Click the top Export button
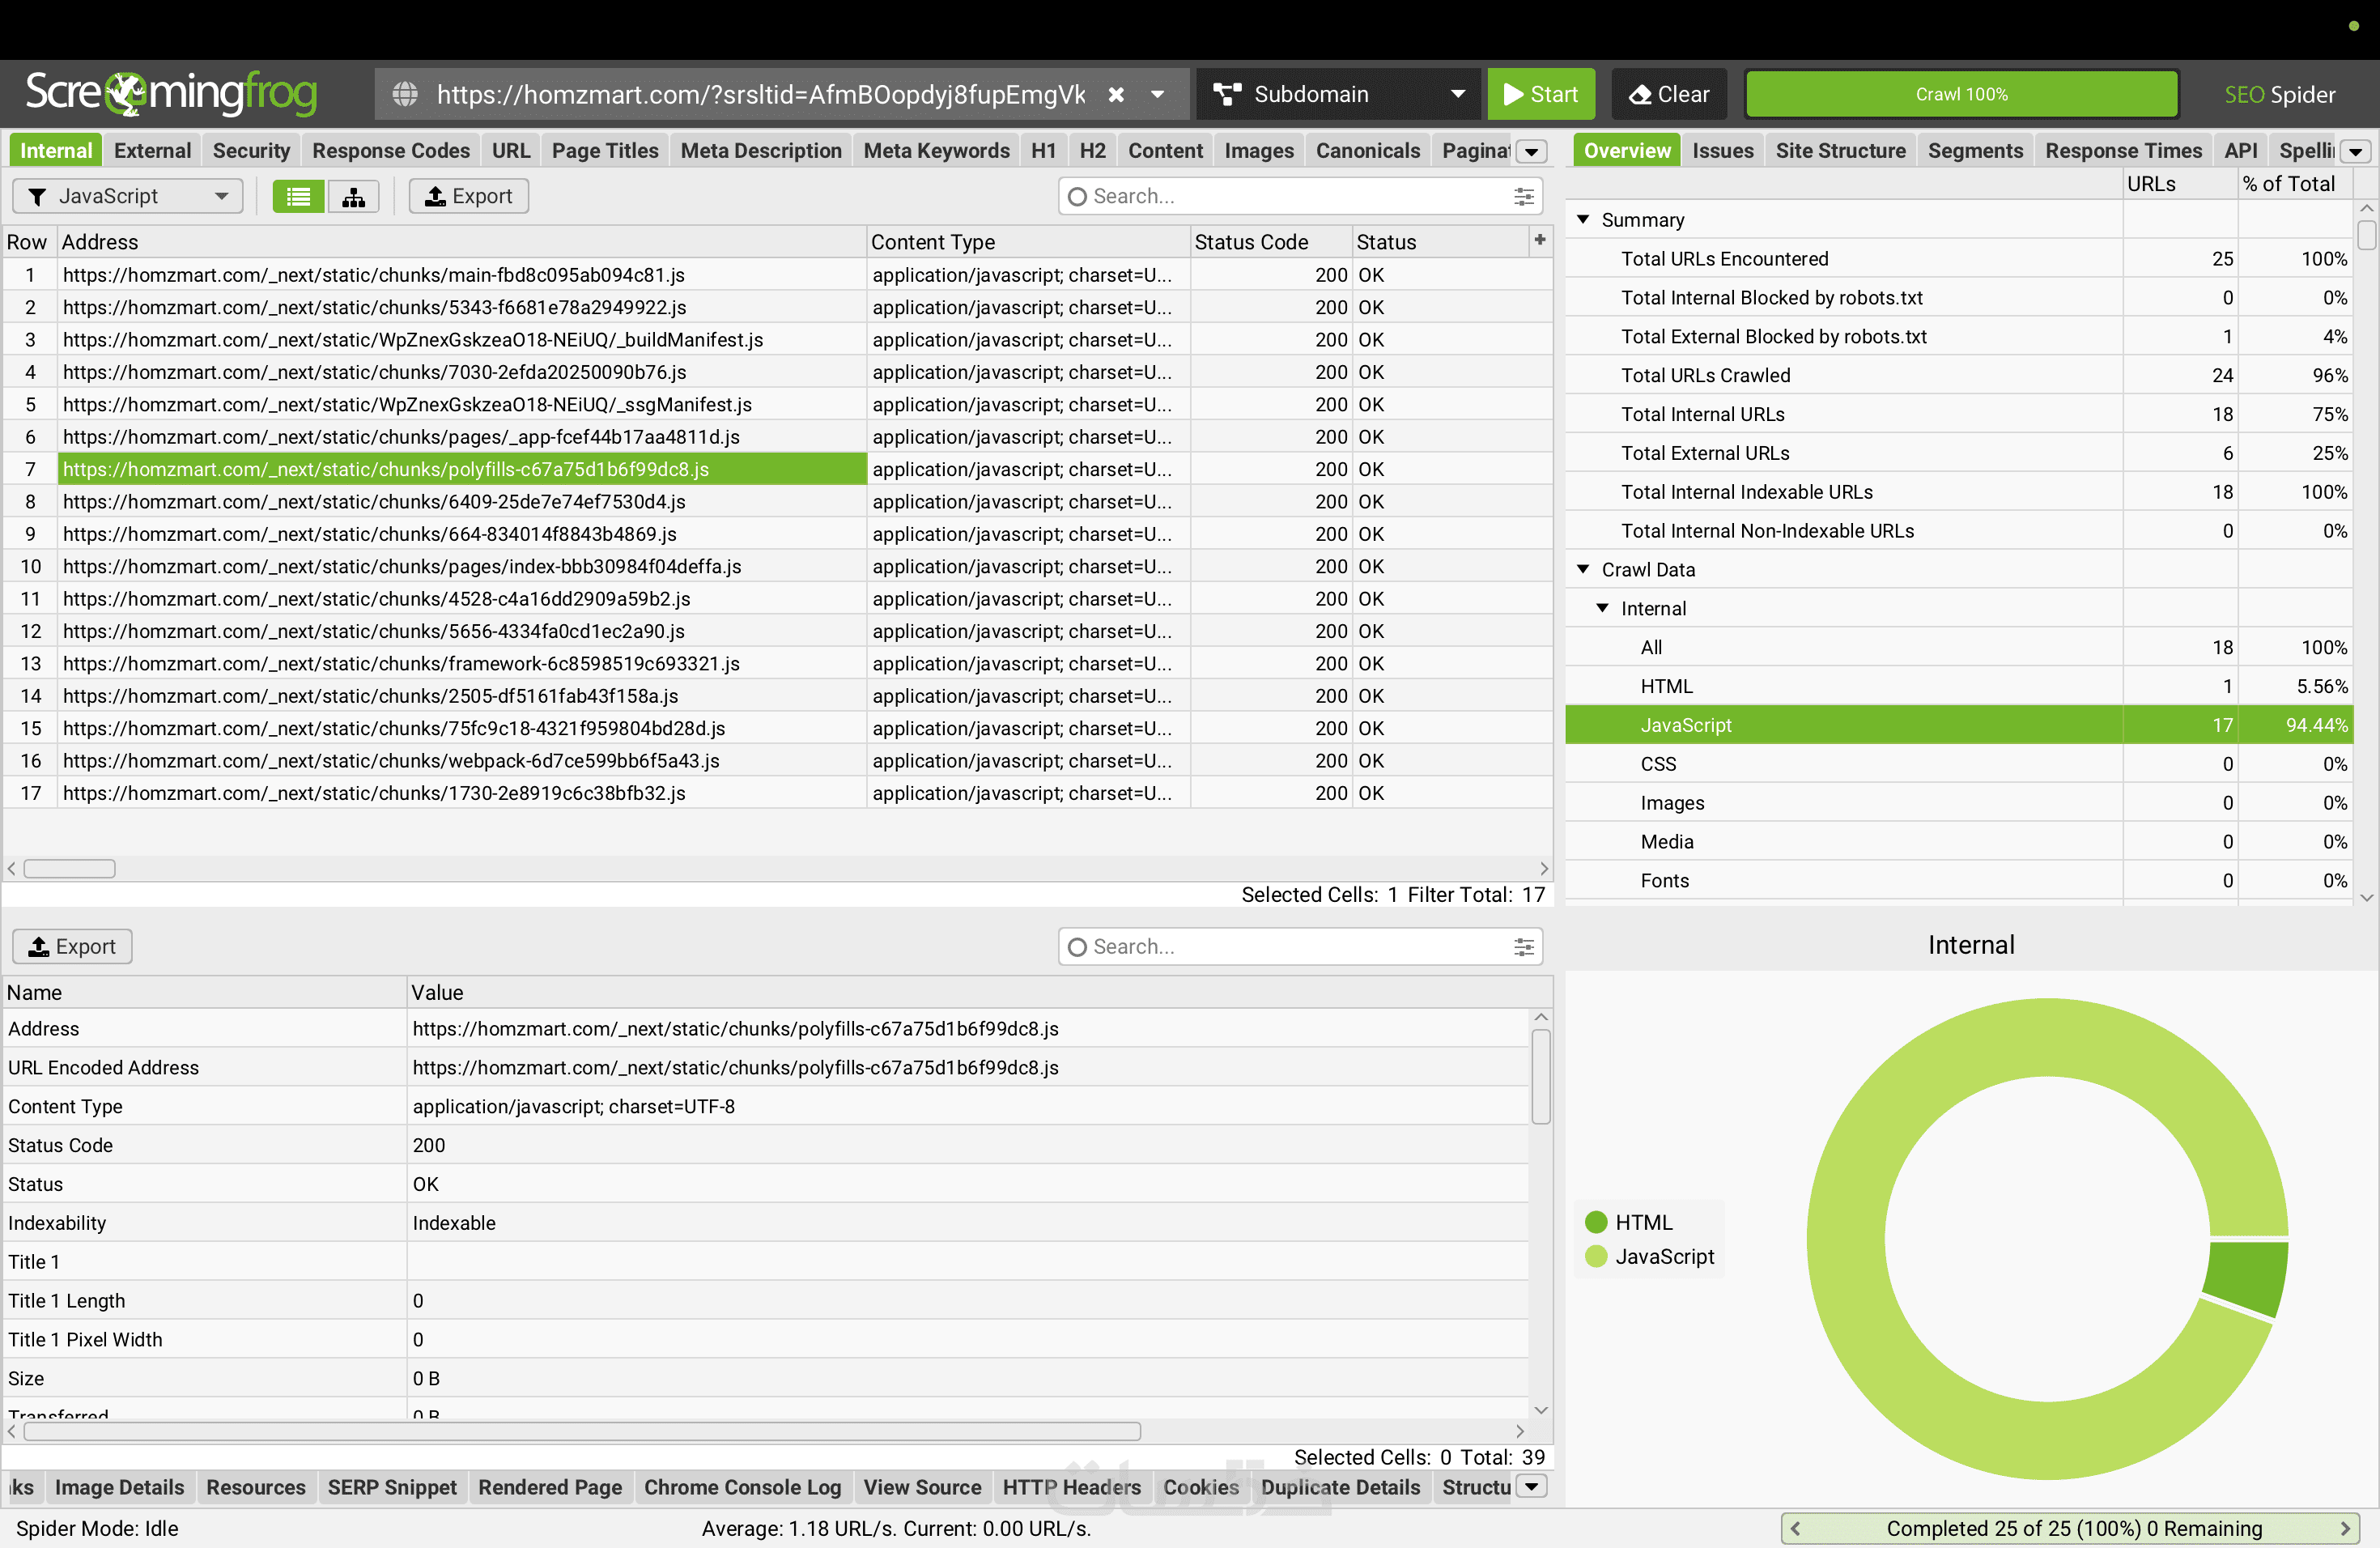The height and width of the screenshot is (1548, 2380). tap(468, 196)
